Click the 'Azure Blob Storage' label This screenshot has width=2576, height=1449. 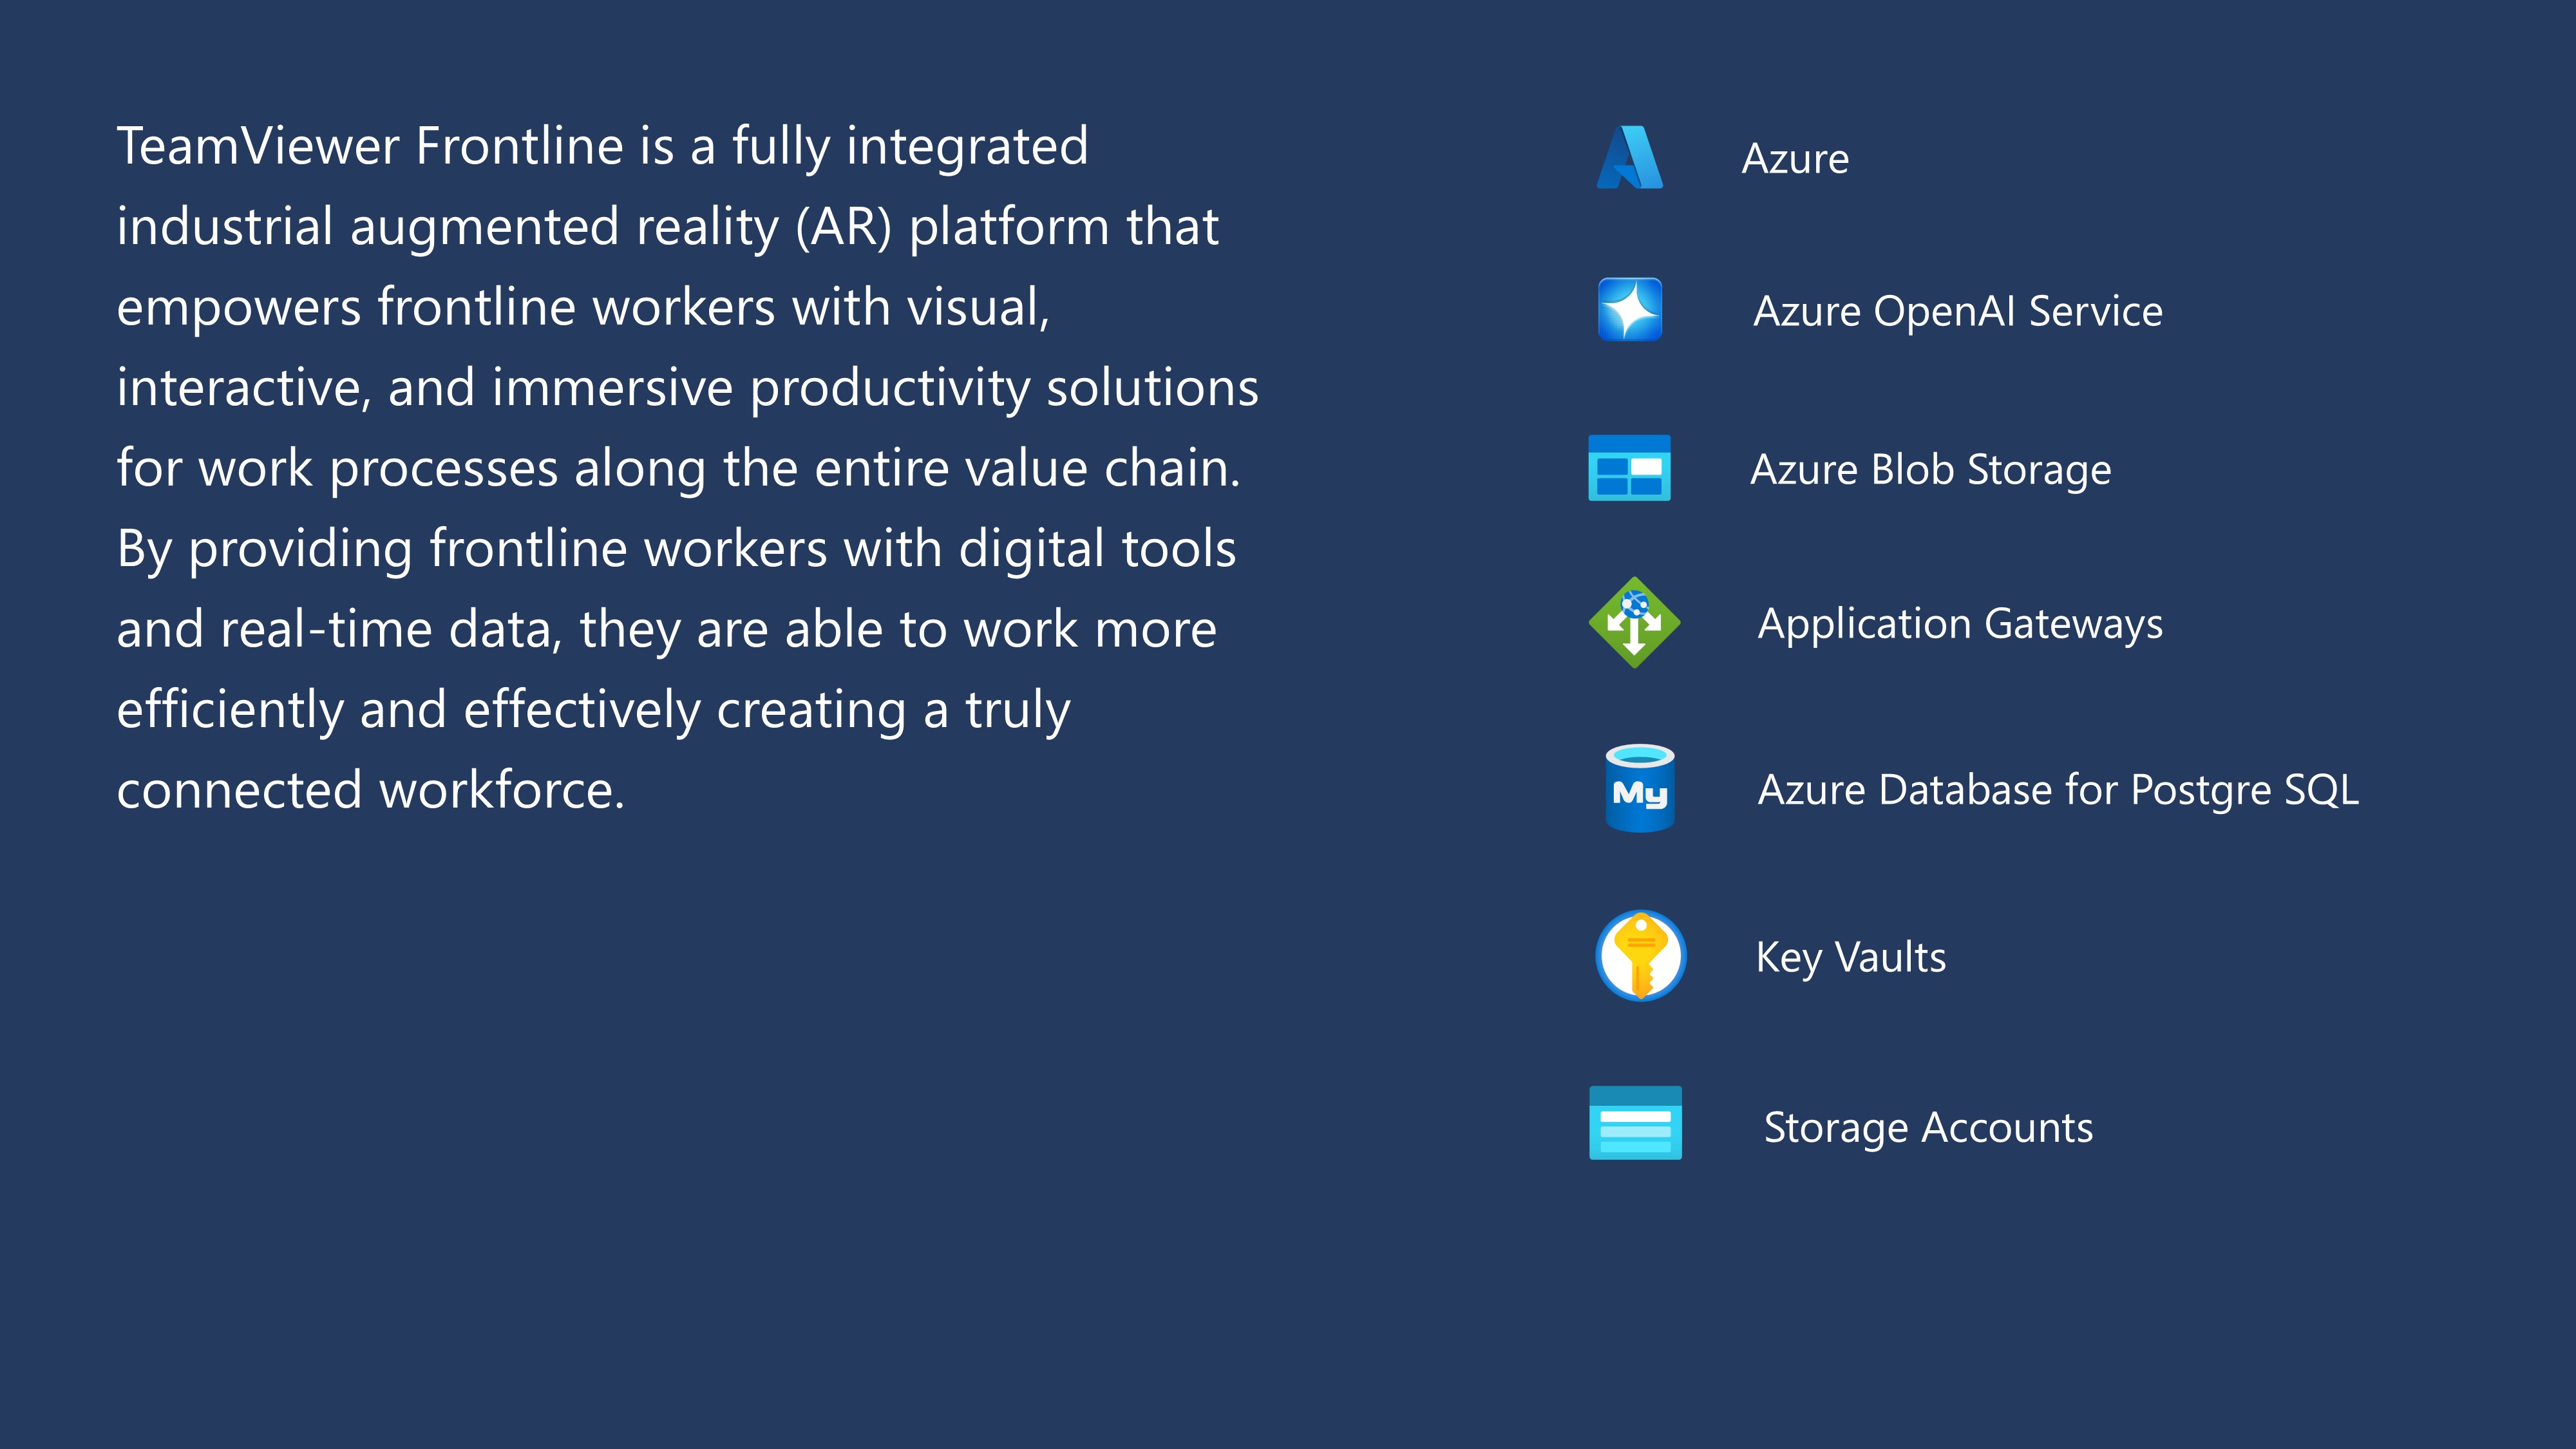1930,470
